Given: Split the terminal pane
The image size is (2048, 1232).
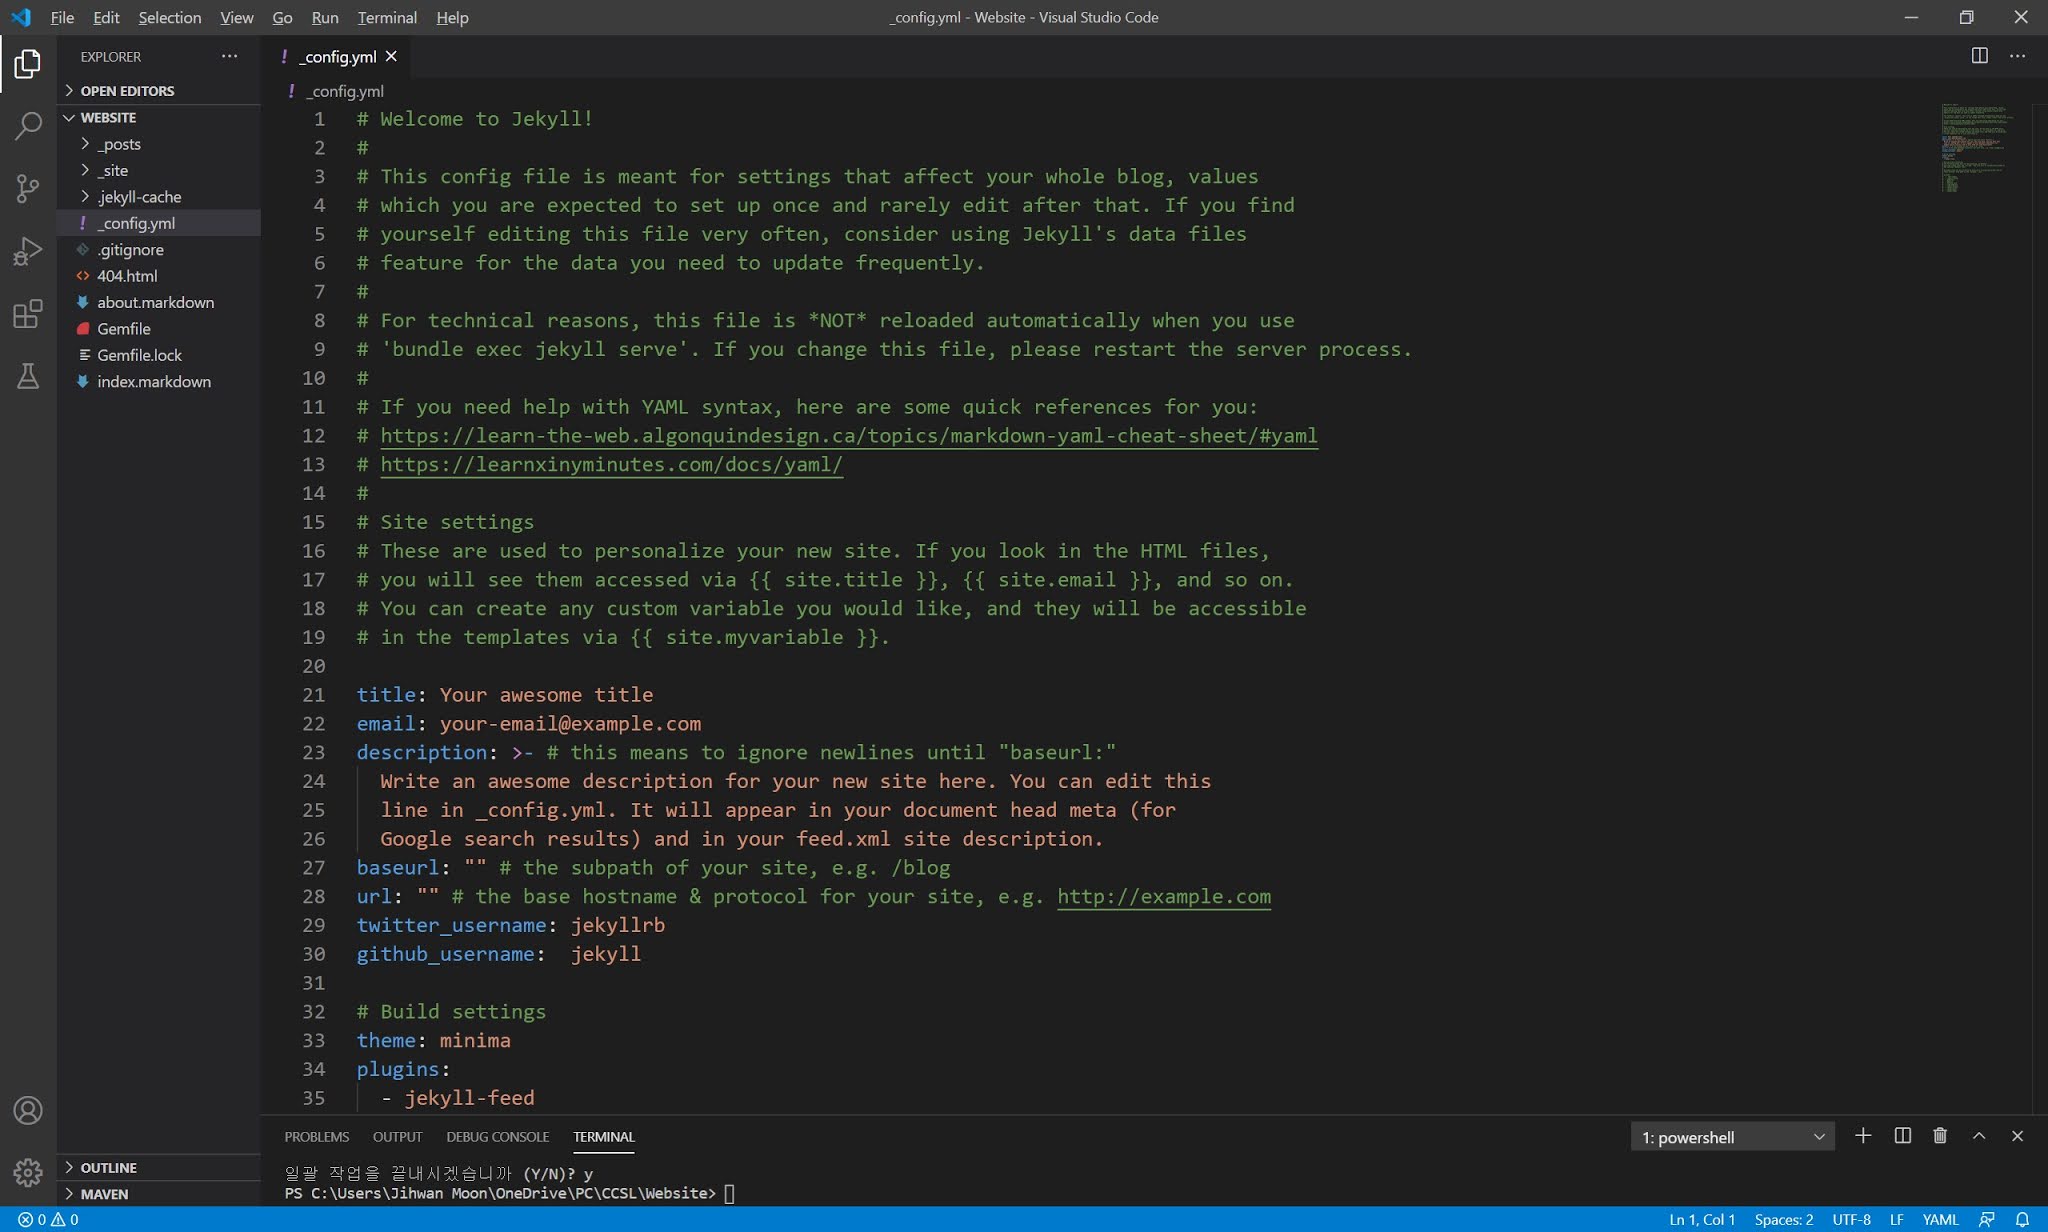Looking at the screenshot, I should (1902, 1136).
